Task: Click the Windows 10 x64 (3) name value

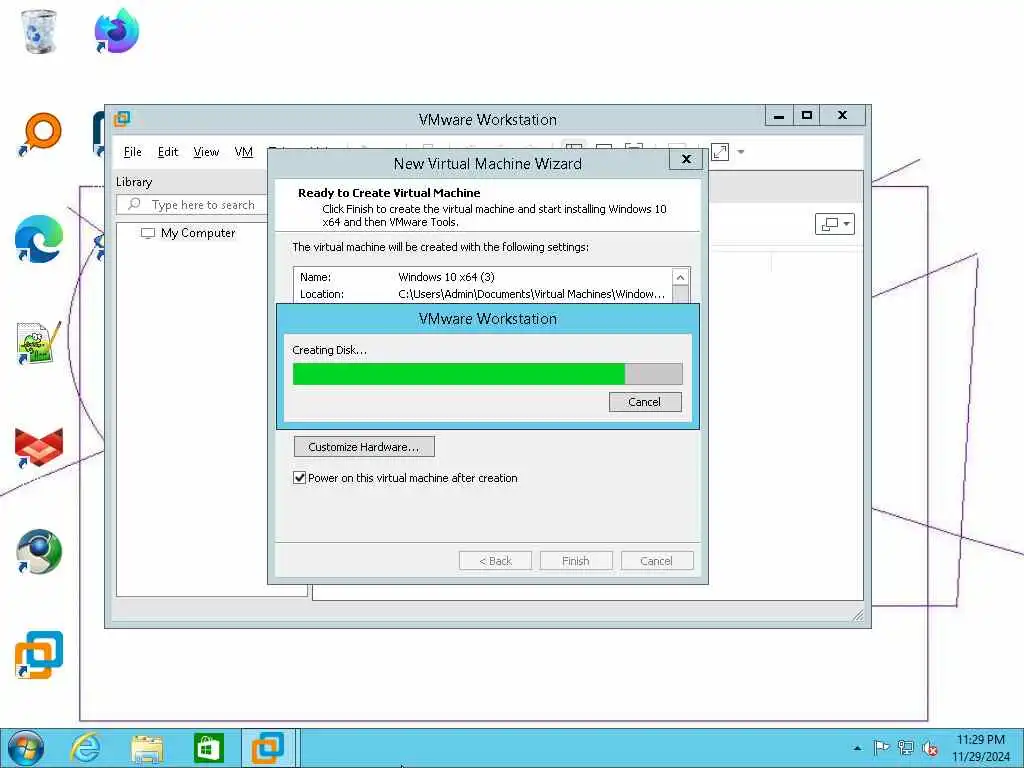Action: point(447,277)
